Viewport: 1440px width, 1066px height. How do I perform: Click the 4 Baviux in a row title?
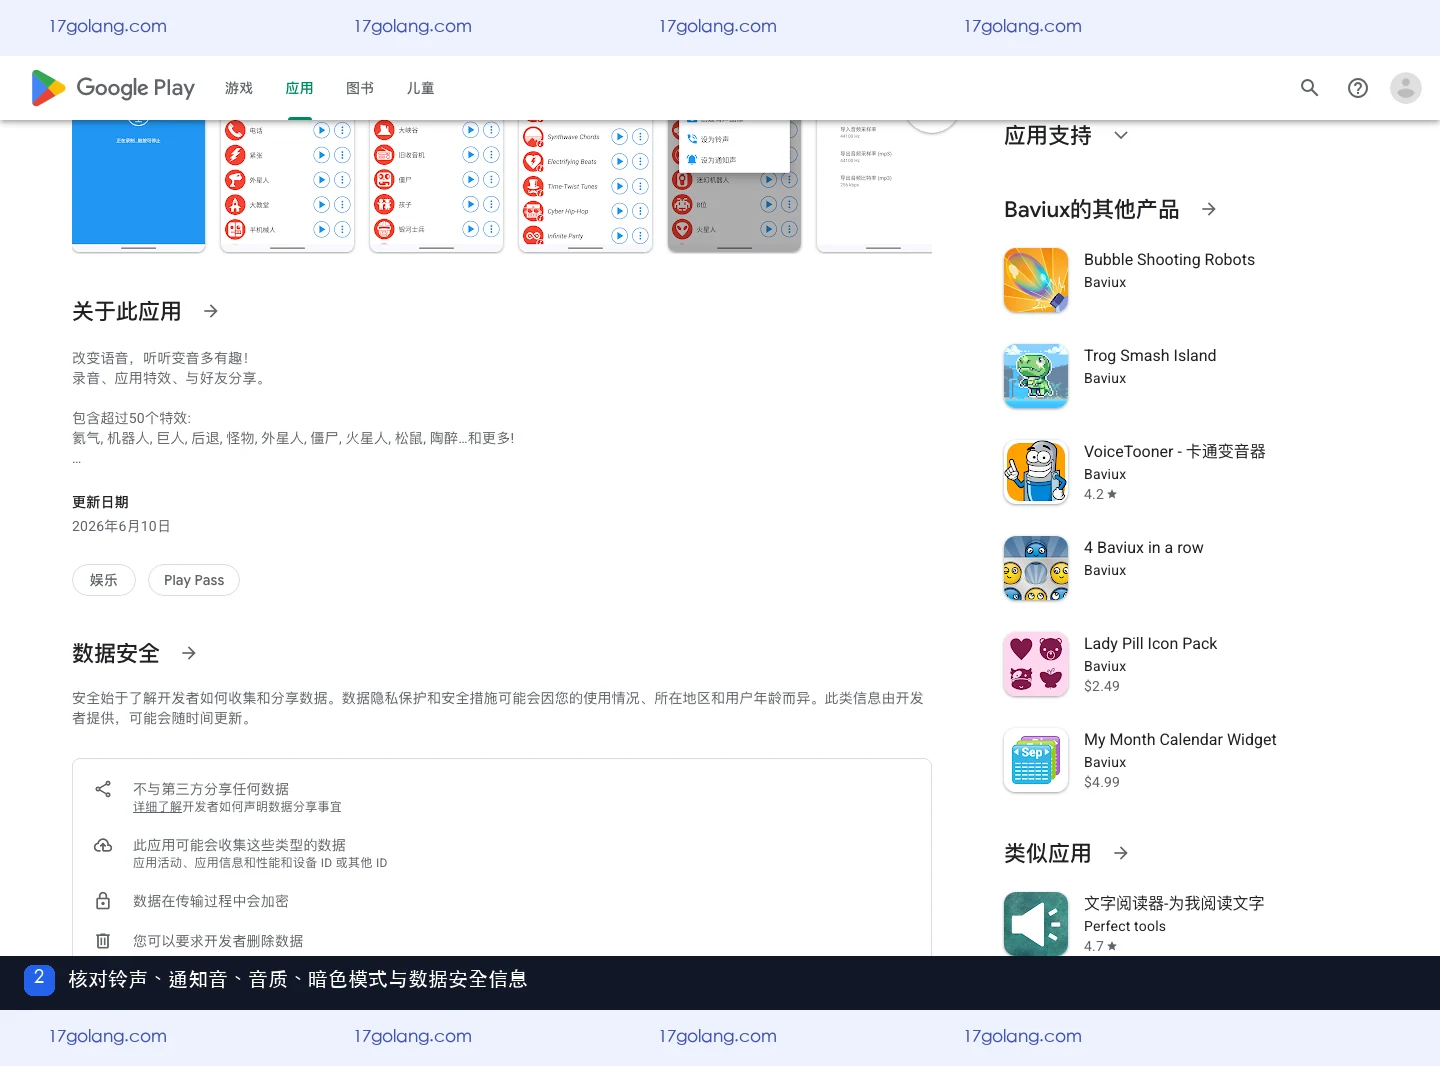click(x=1144, y=547)
